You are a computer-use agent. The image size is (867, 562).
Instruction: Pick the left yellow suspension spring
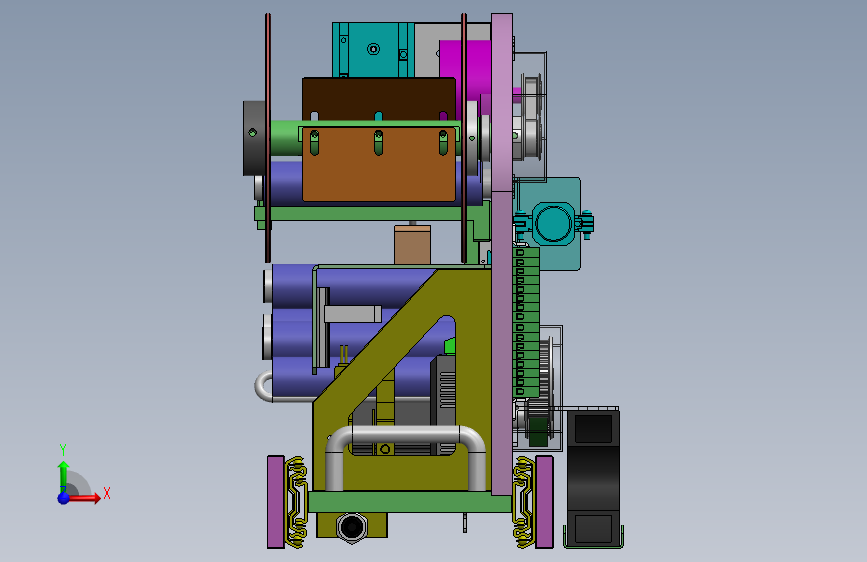[x=296, y=502]
